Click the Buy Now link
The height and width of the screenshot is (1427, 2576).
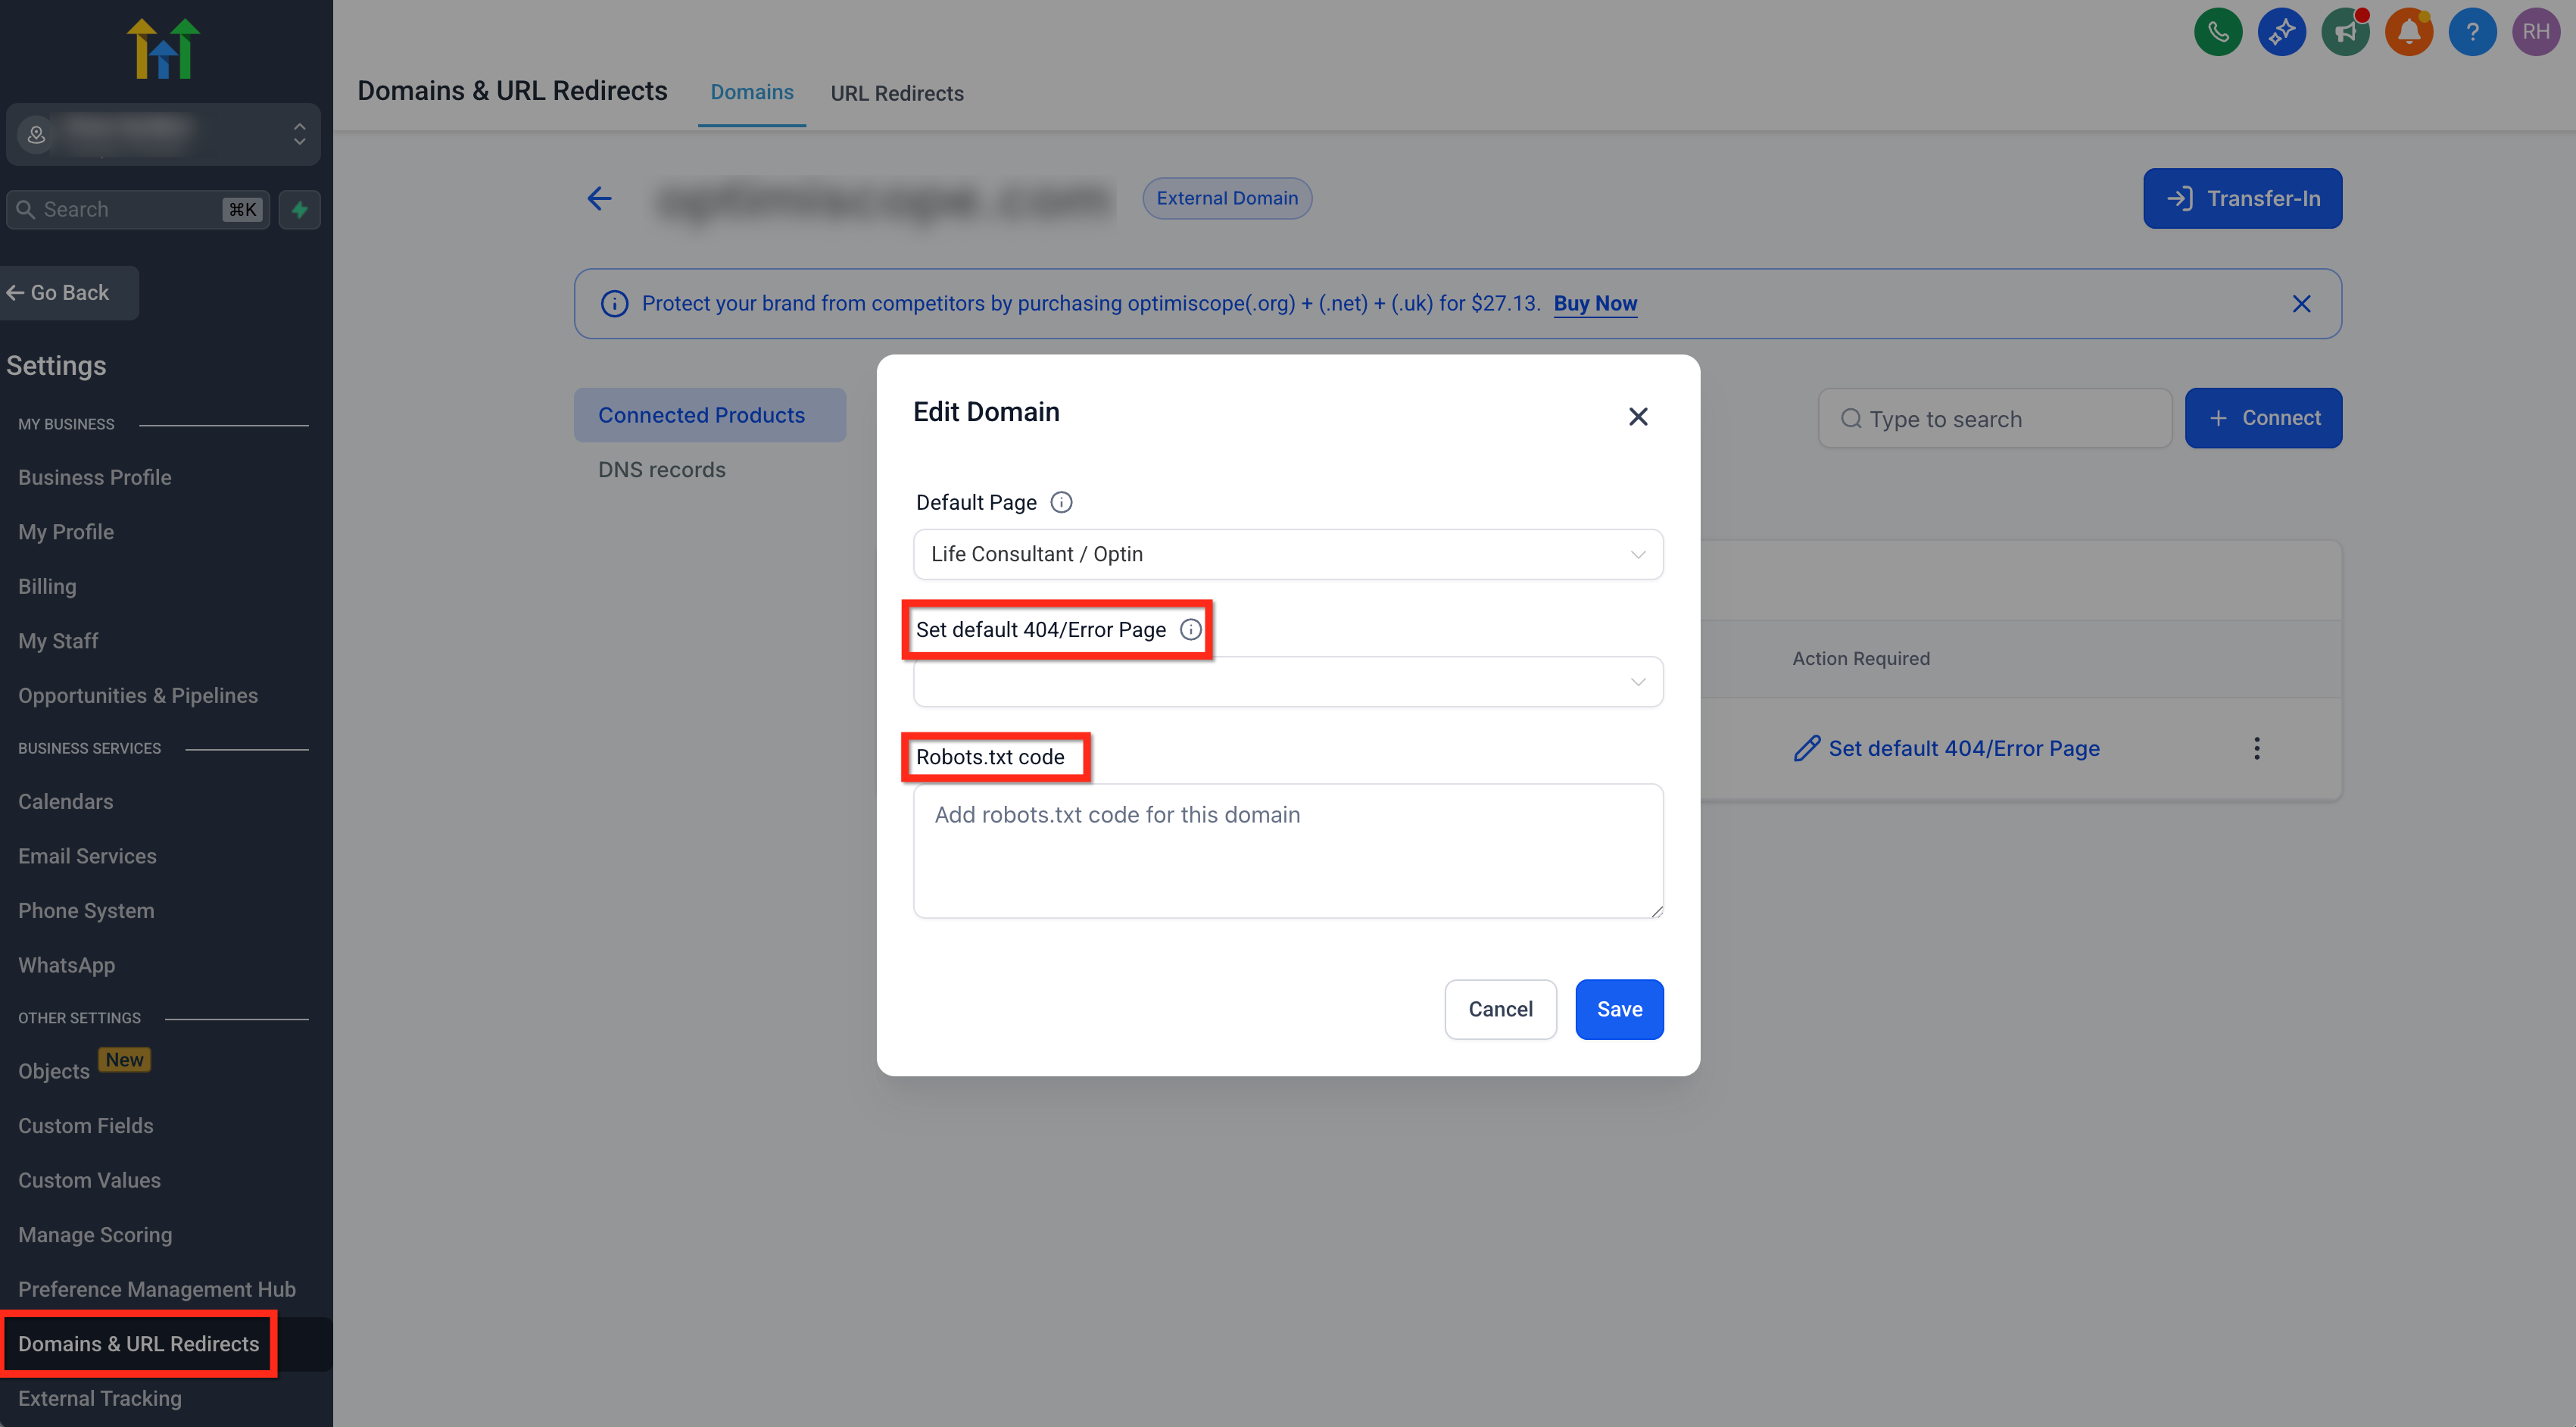1594,304
